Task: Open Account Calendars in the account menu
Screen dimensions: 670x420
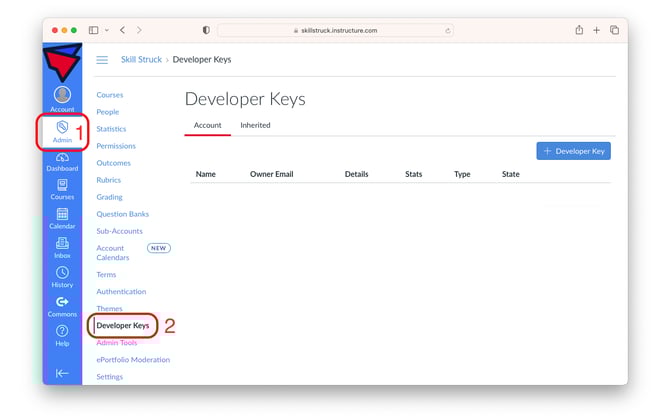Action: pos(113,253)
